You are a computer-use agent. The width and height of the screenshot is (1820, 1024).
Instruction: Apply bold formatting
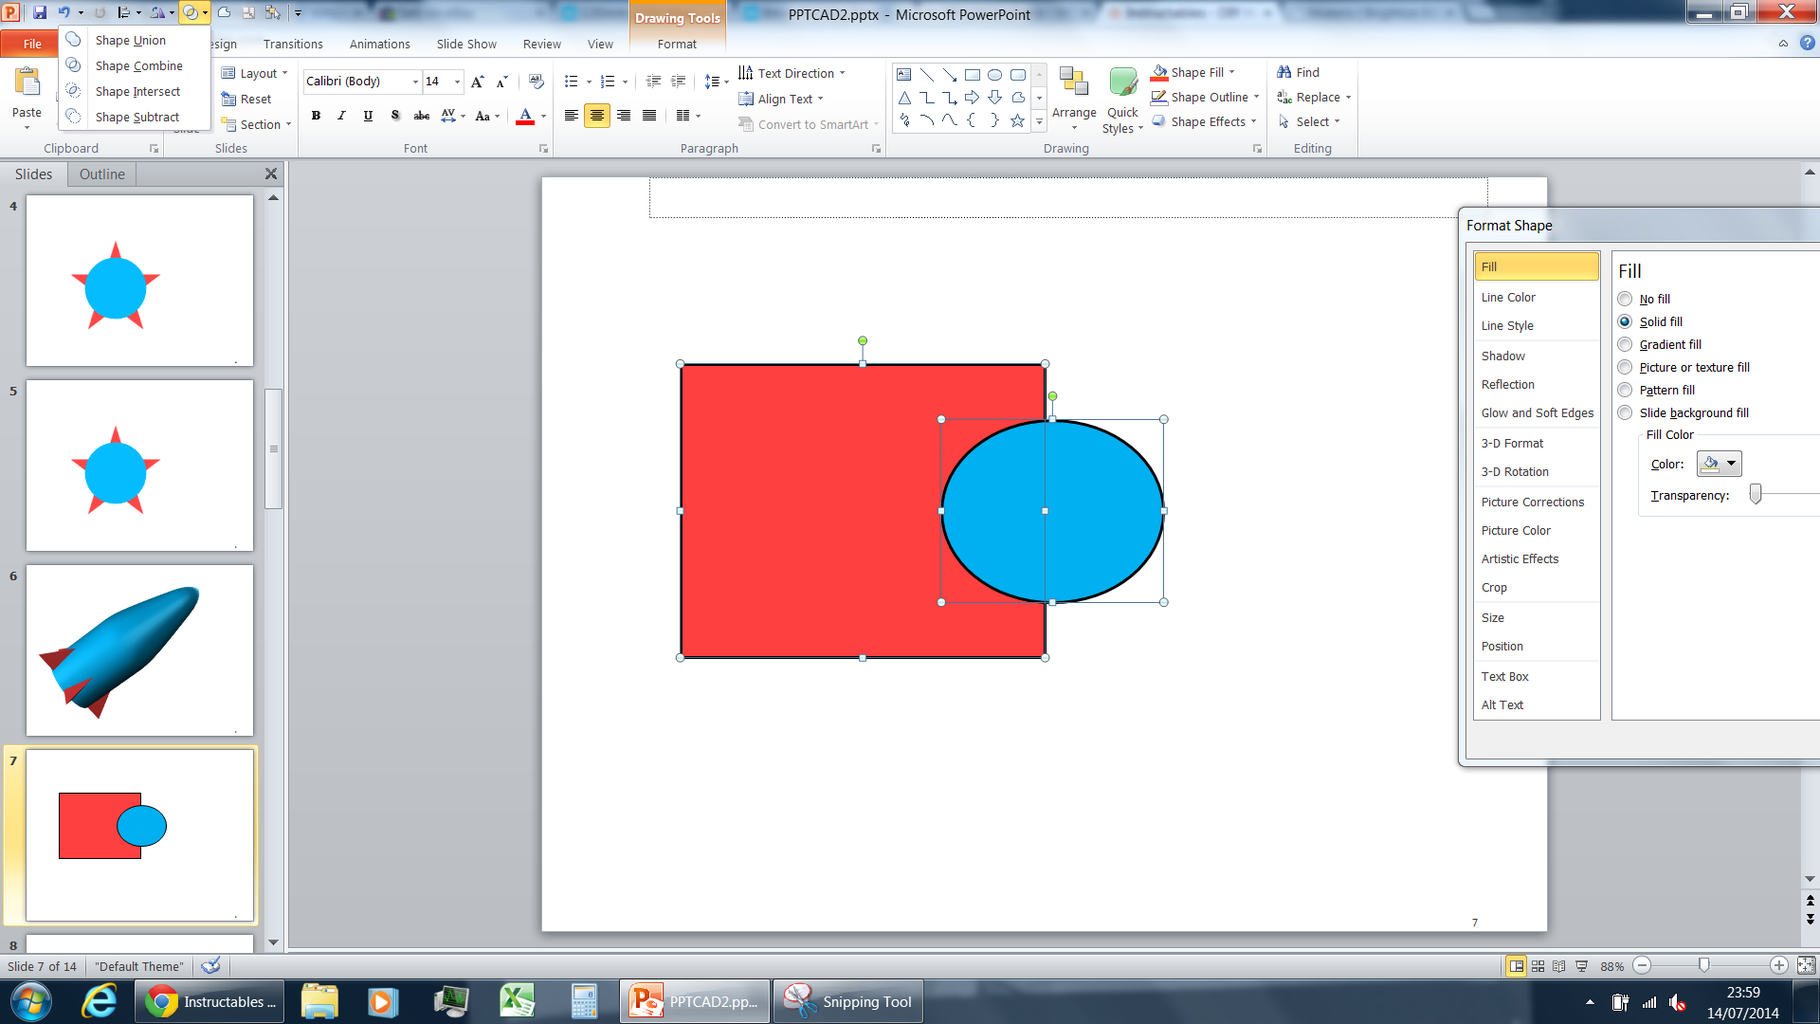point(315,115)
